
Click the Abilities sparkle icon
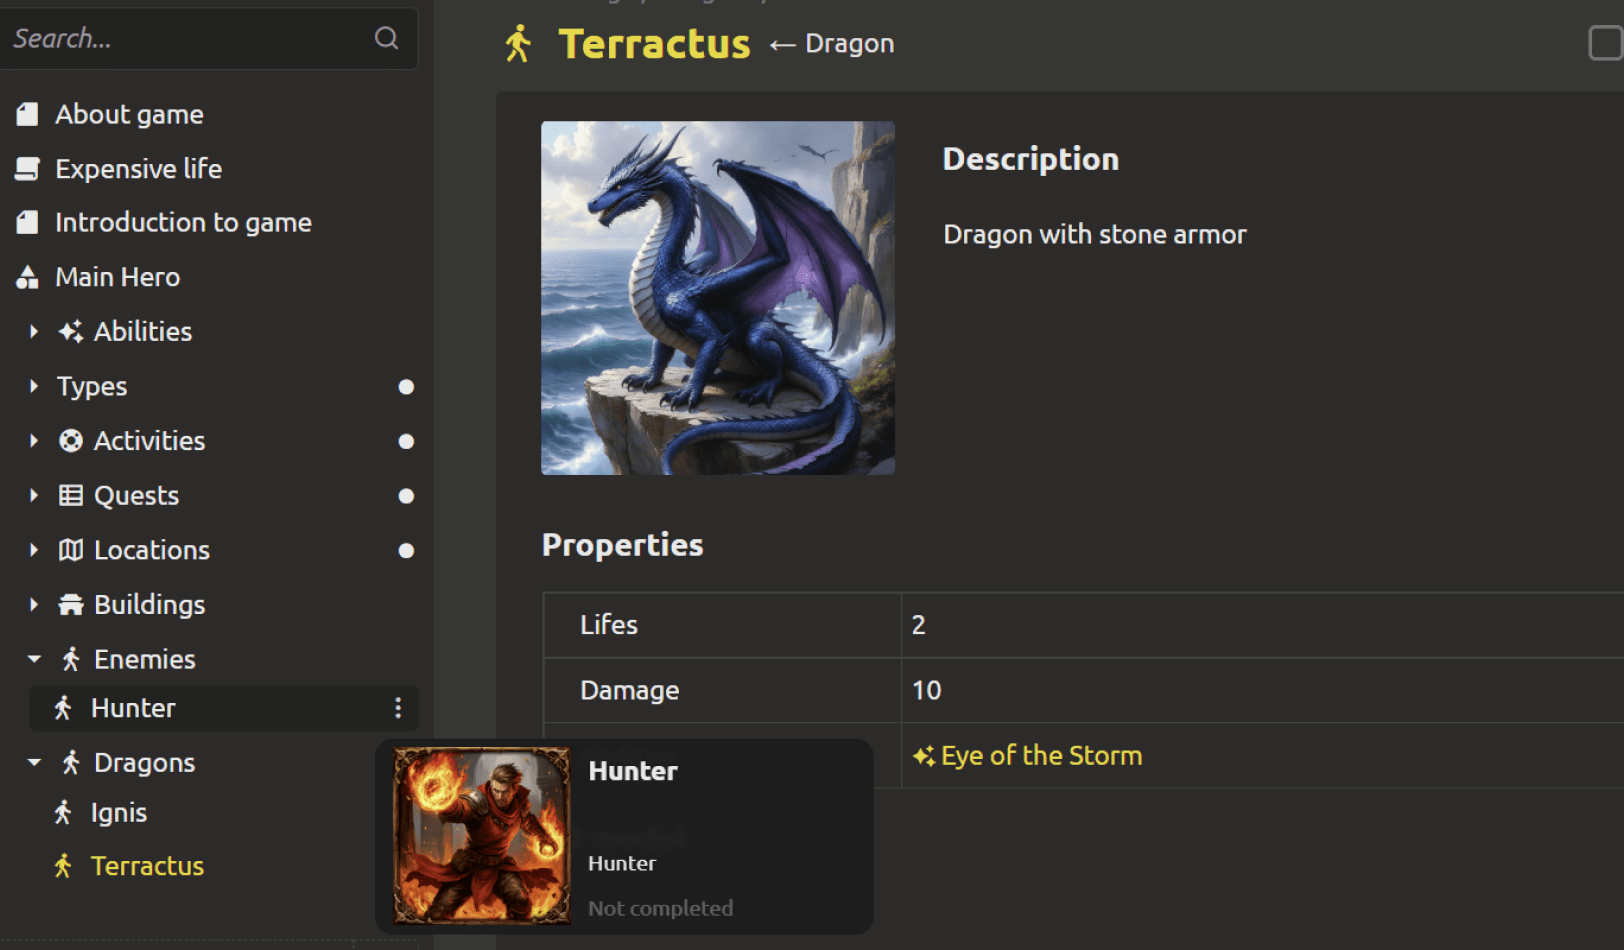[71, 331]
